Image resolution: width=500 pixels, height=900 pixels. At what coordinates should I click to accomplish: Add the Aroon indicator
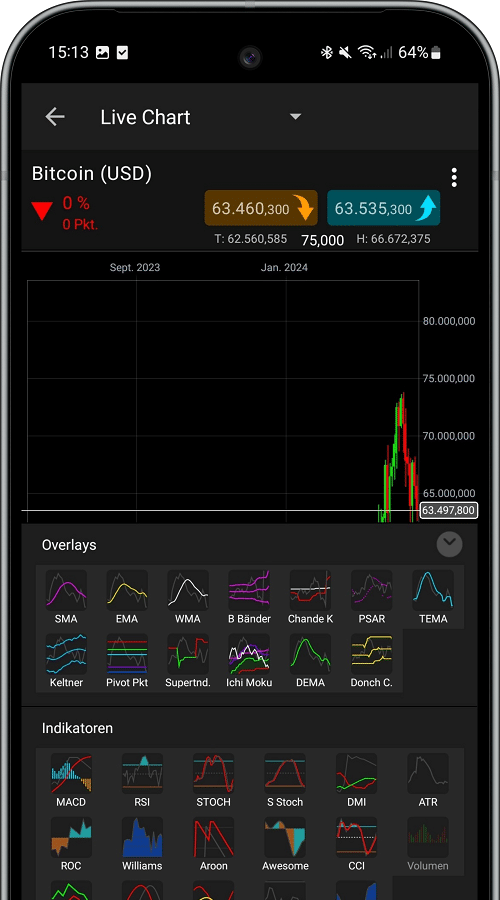pyautogui.click(x=214, y=844)
